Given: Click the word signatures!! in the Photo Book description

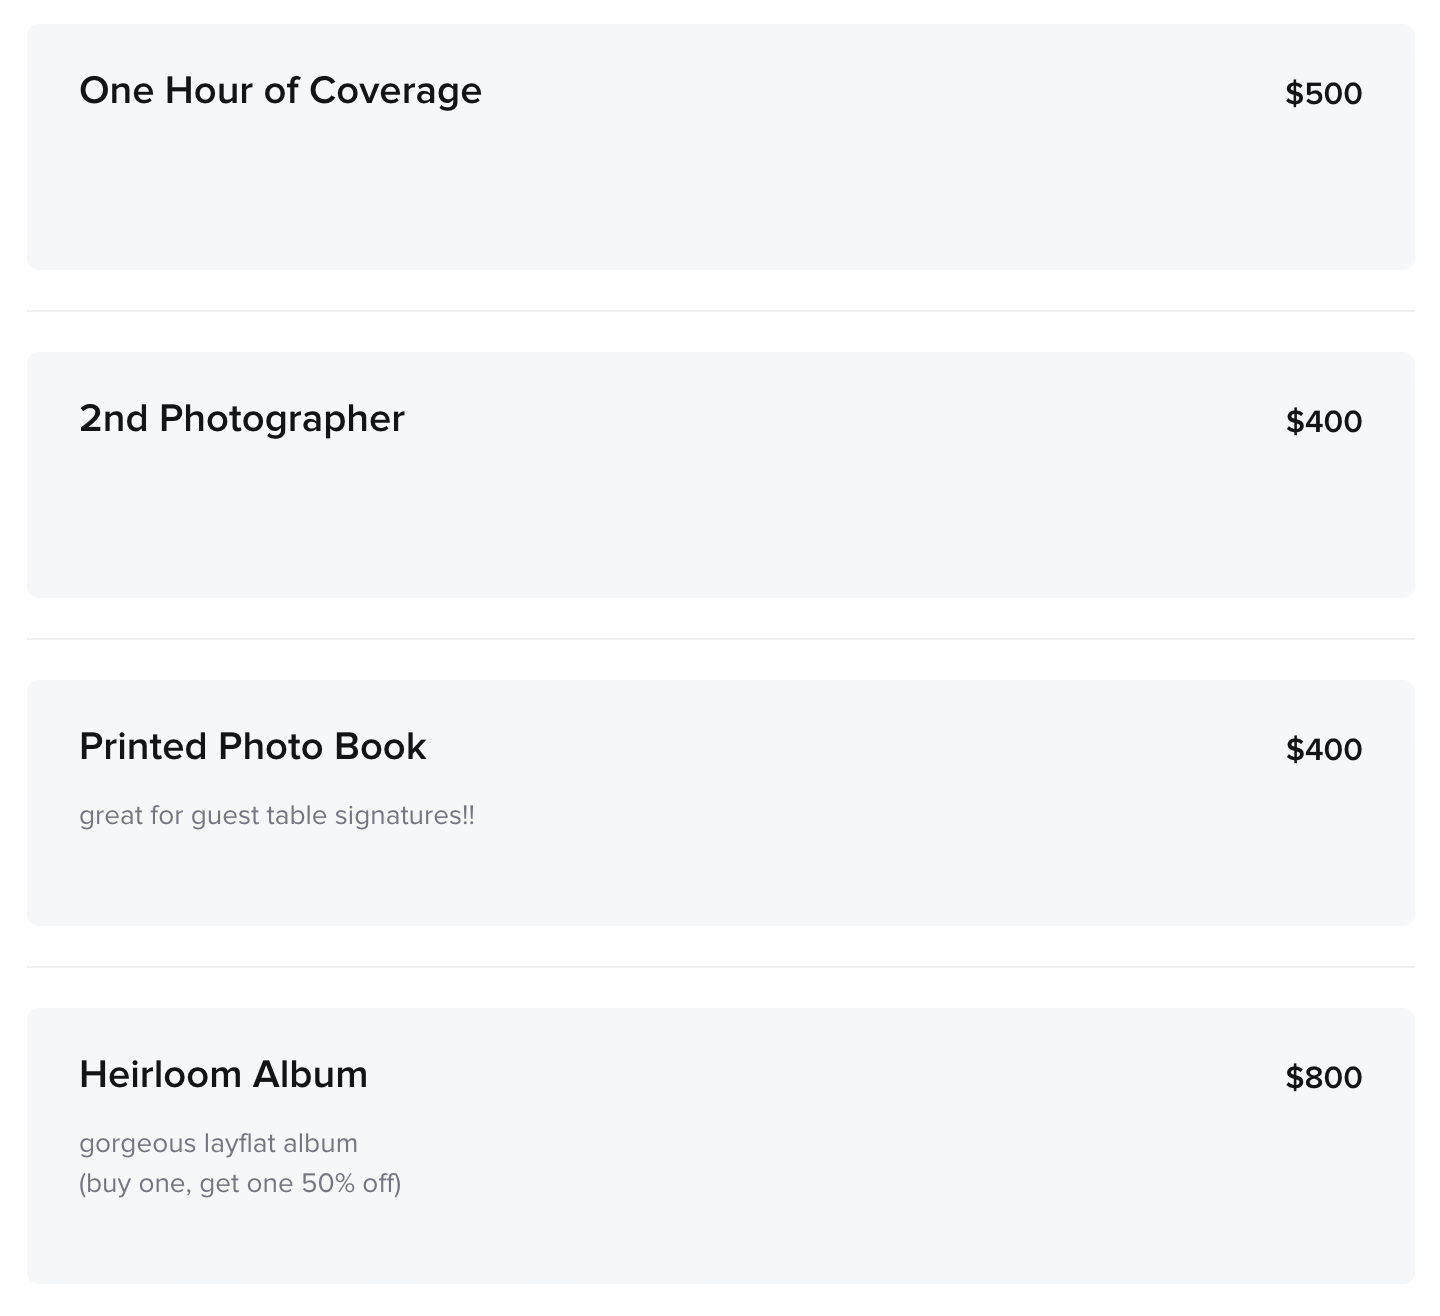Looking at the screenshot, I should pos(405,816).
